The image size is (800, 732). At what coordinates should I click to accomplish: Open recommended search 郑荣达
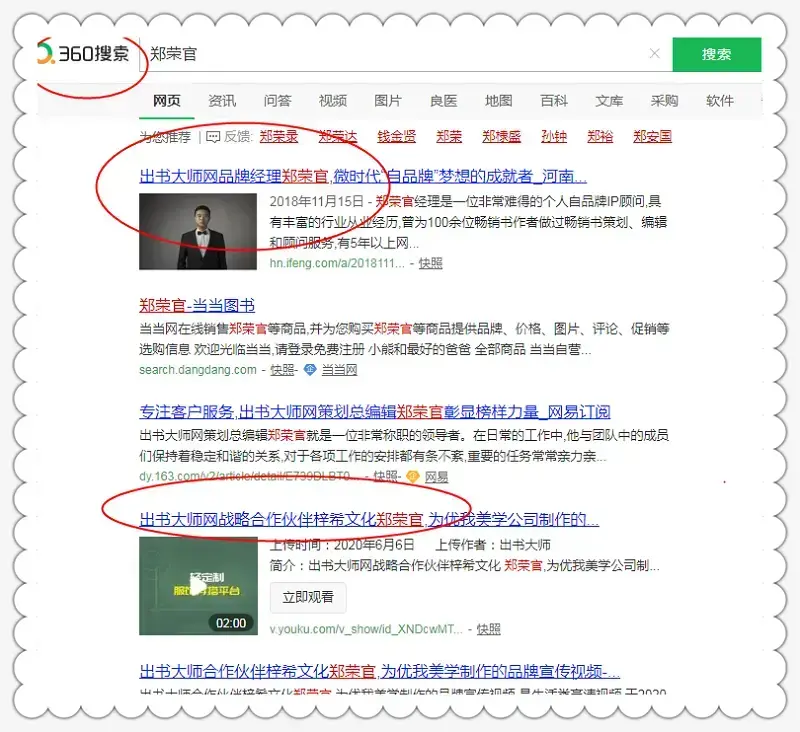[x=338, y=137]
